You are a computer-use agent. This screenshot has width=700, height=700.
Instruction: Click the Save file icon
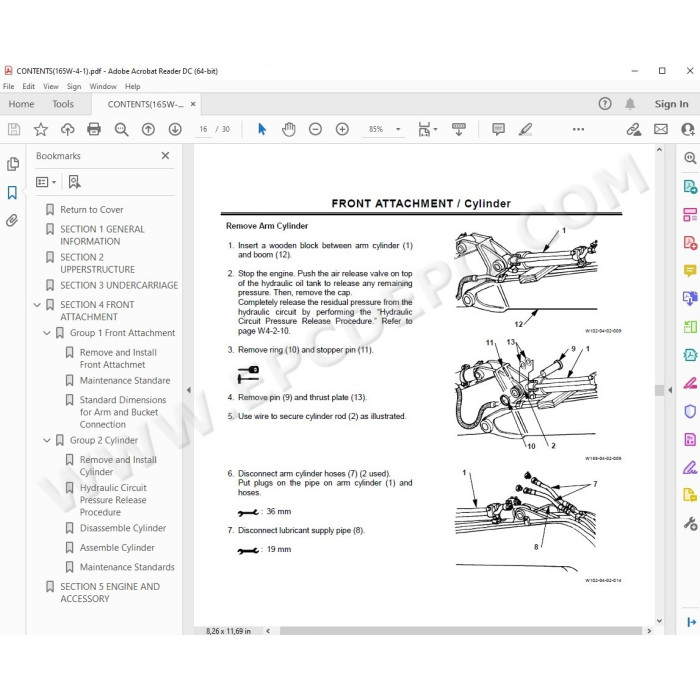pos(14,129)
